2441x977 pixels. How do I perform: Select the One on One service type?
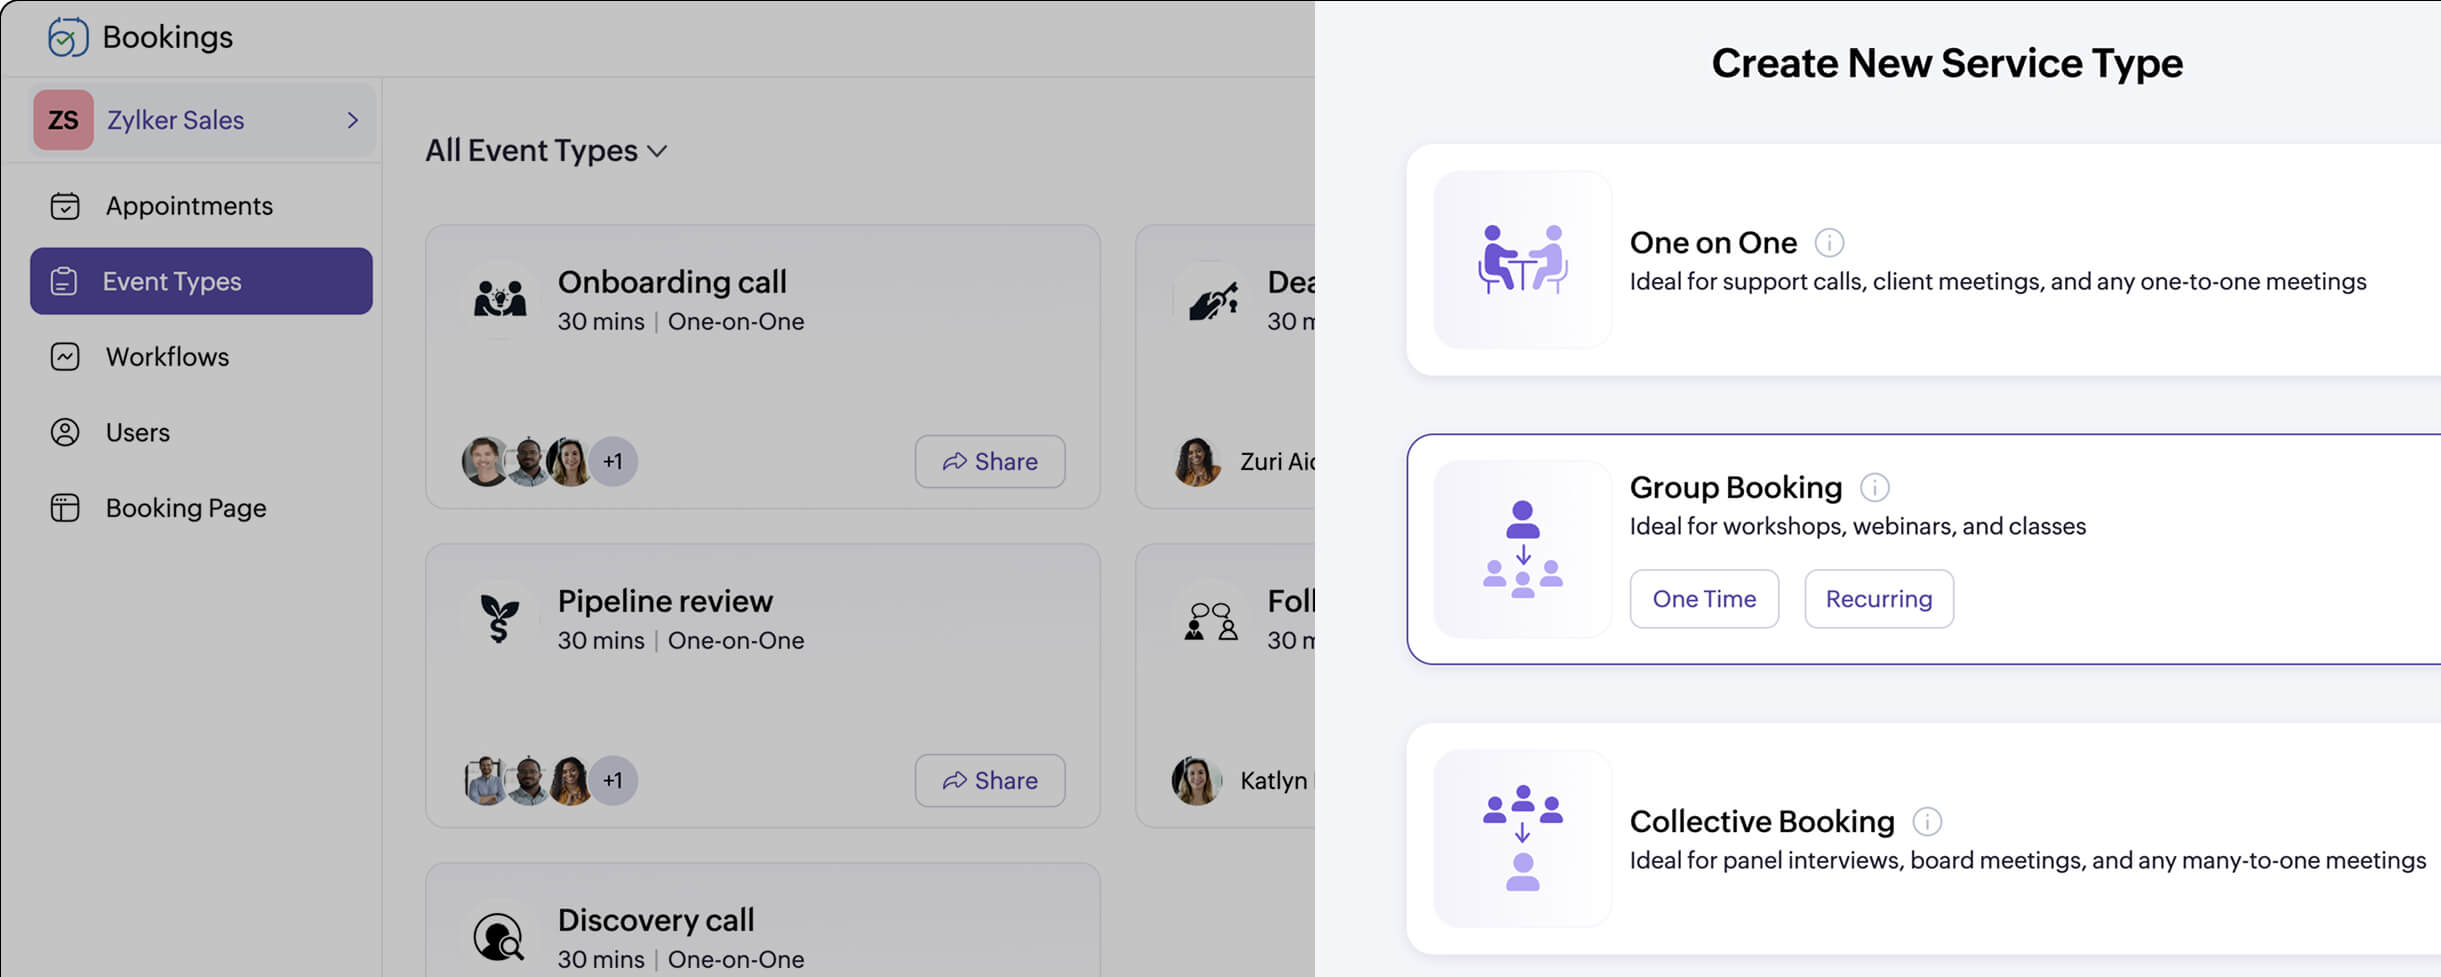coord(1924,260)
